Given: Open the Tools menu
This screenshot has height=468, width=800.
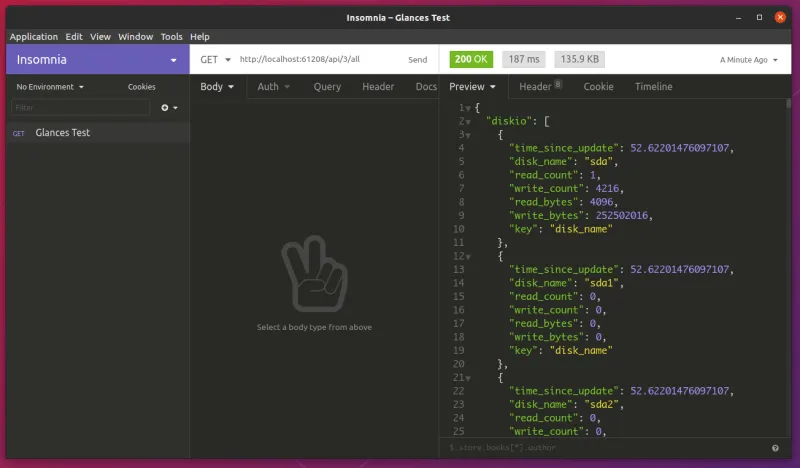Looking at the screenshot, I should [x=171, y=37].
